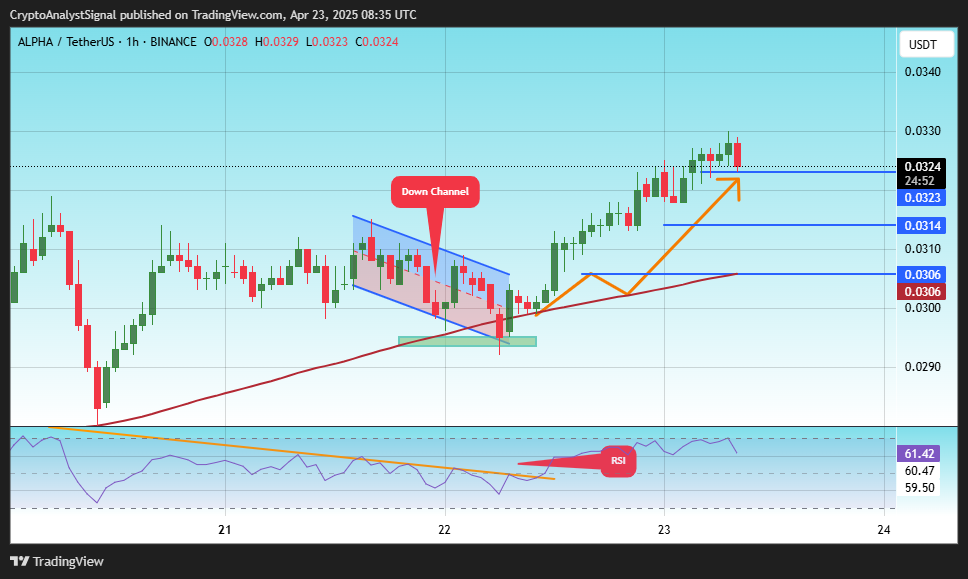Click date 21 on time axis
968x579 pixels.
coord(225,530)
